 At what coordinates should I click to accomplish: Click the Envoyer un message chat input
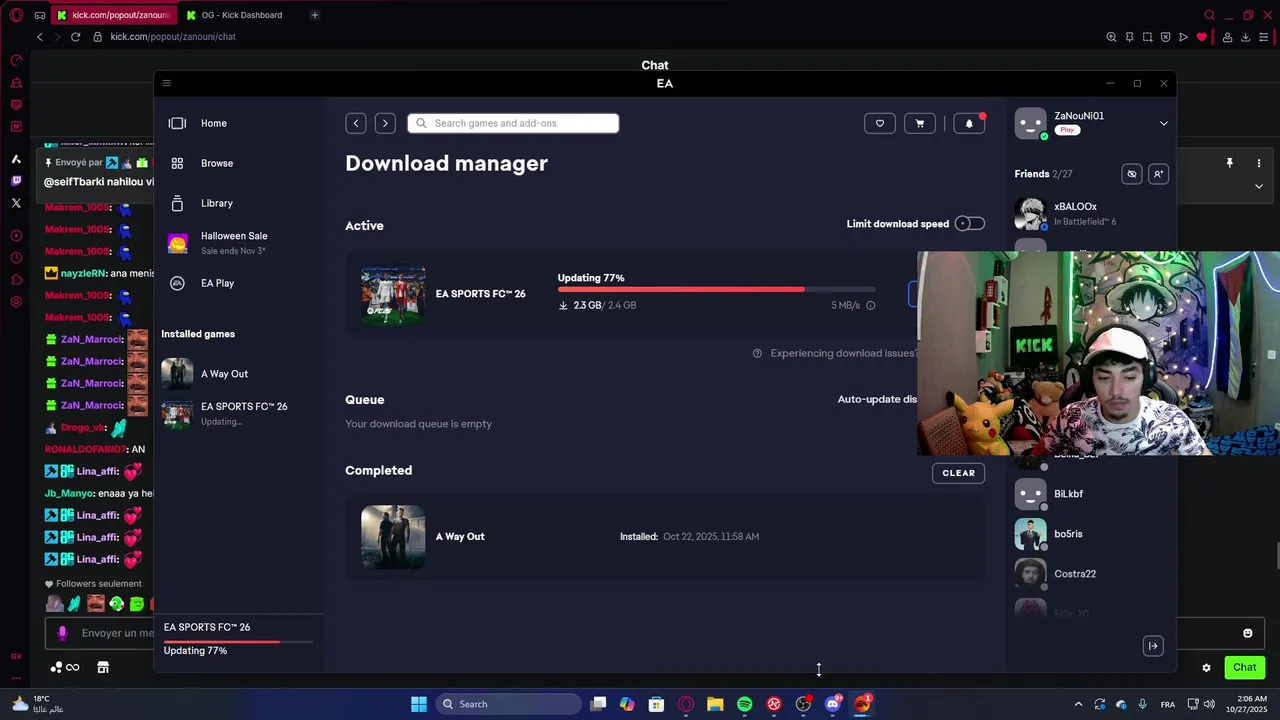point(117,633)
